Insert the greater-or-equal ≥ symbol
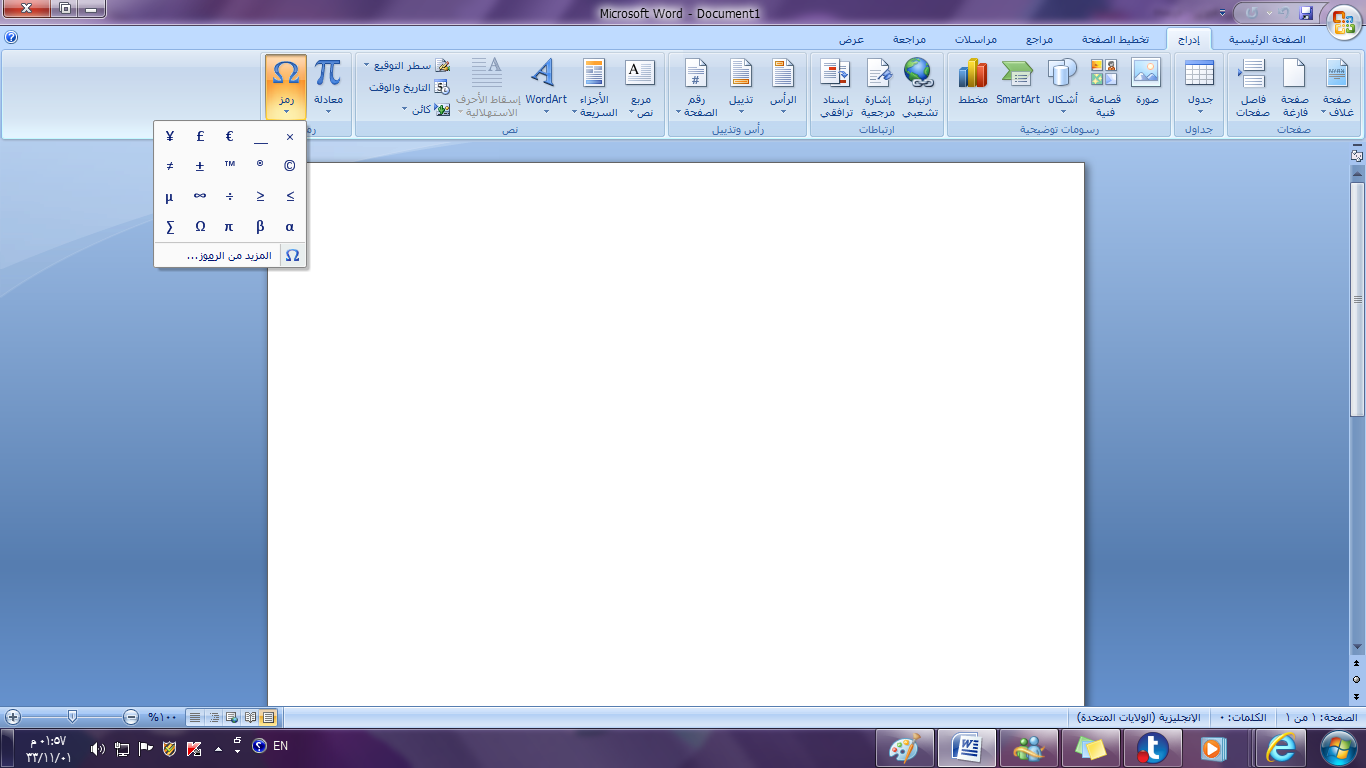Viewport: 1366px width, 768px height. coord(260,197)
